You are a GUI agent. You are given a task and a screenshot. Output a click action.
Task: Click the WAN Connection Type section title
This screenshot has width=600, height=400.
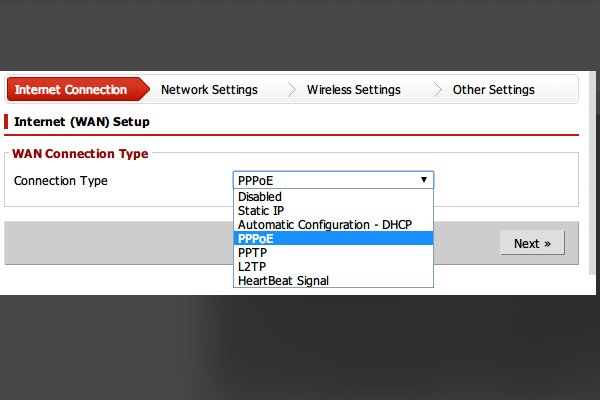[80, 154]
